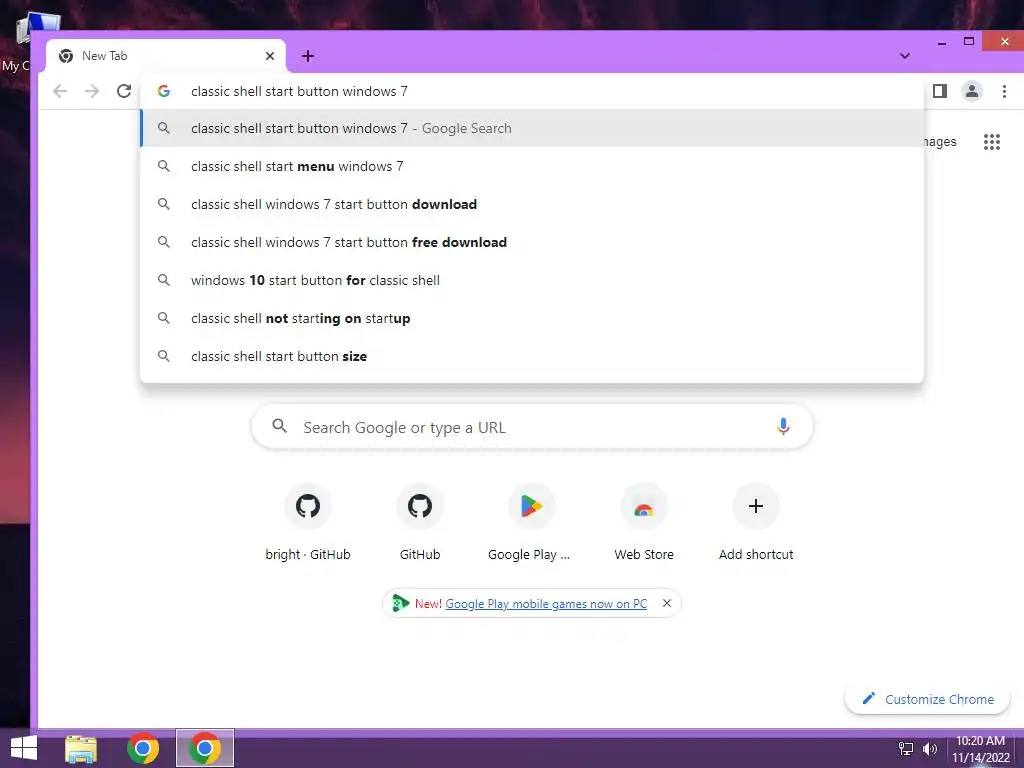Open the Chrome three-dot menu

(x=1004, y=91)
